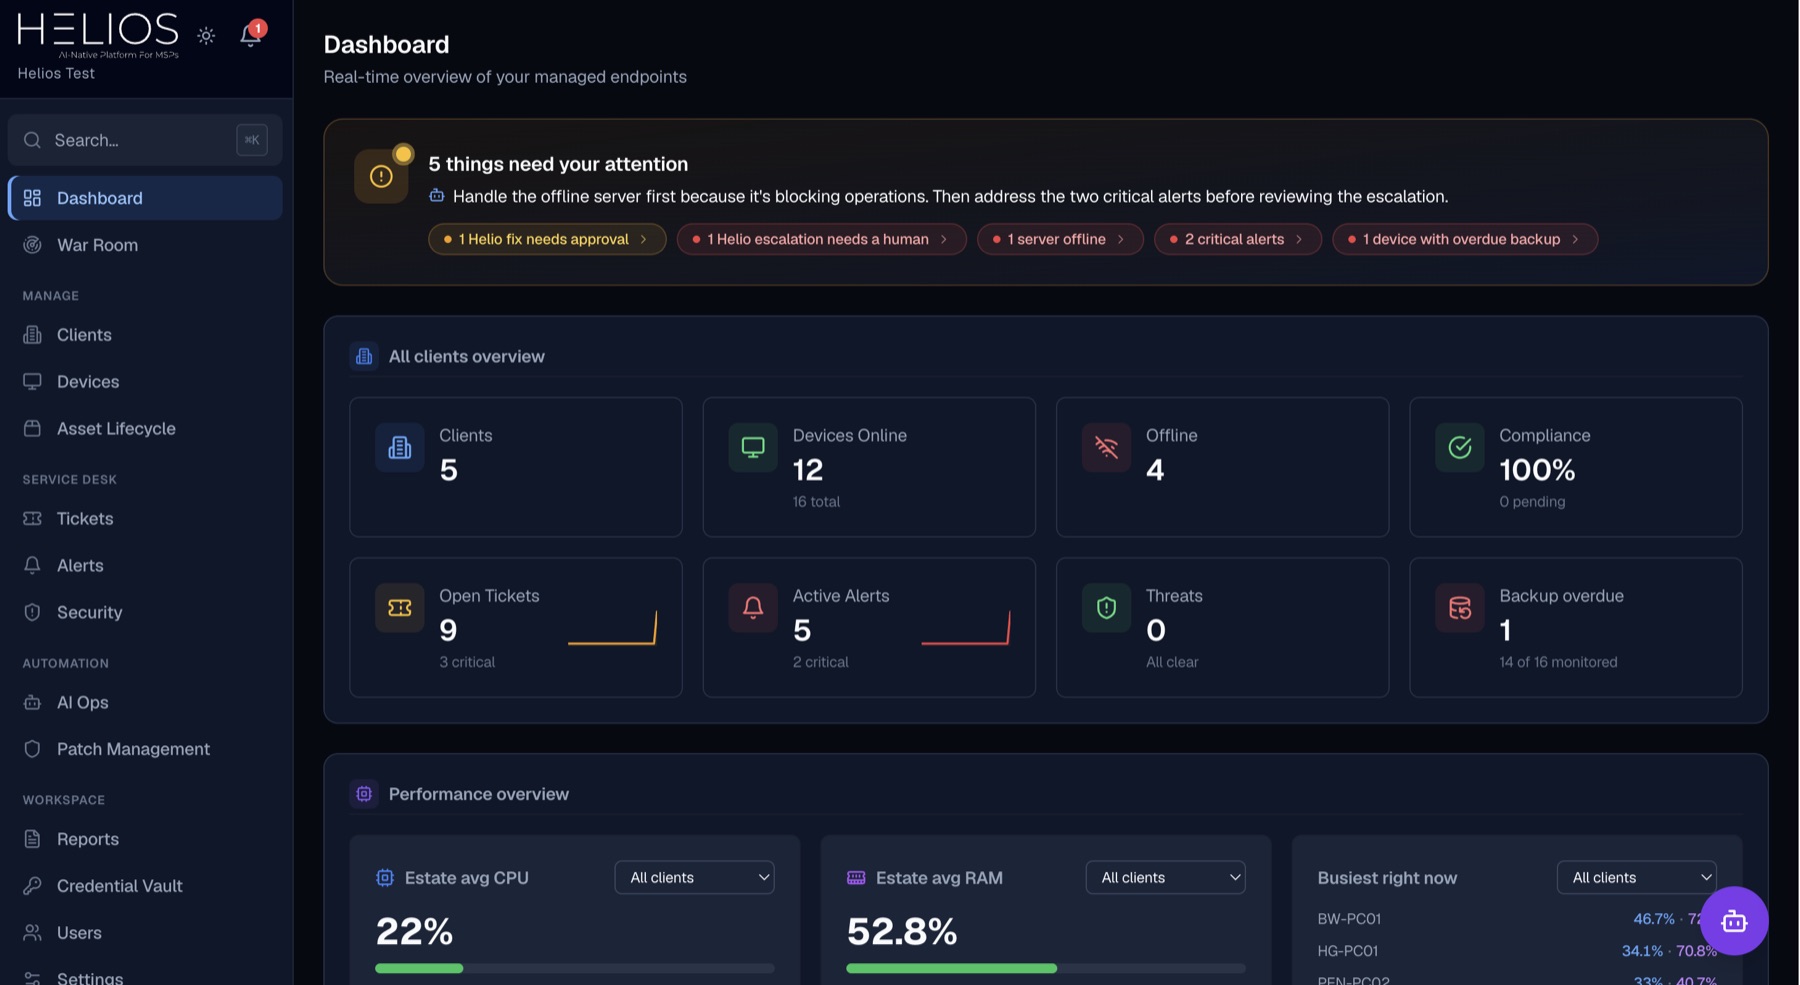Click the Open Tickets sparkline chart

pyautogui.click(x=612, y=628)
